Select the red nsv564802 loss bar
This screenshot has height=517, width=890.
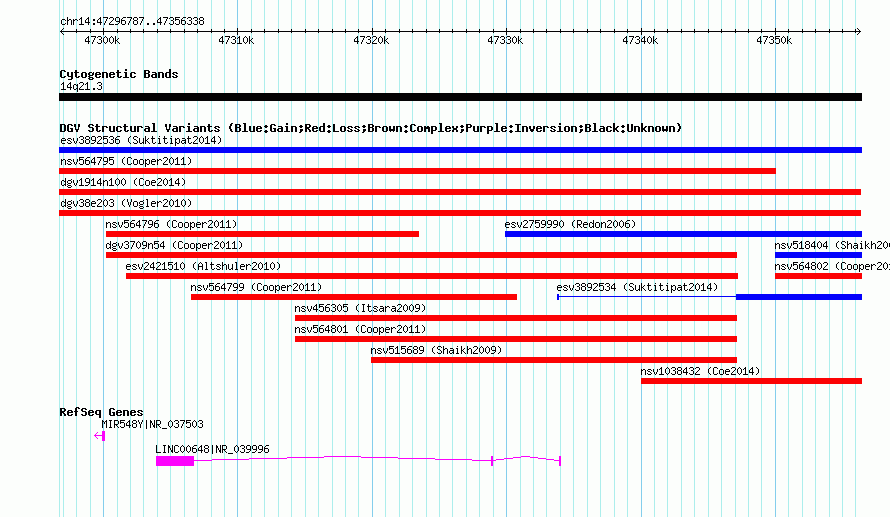(x=818, y=276)
